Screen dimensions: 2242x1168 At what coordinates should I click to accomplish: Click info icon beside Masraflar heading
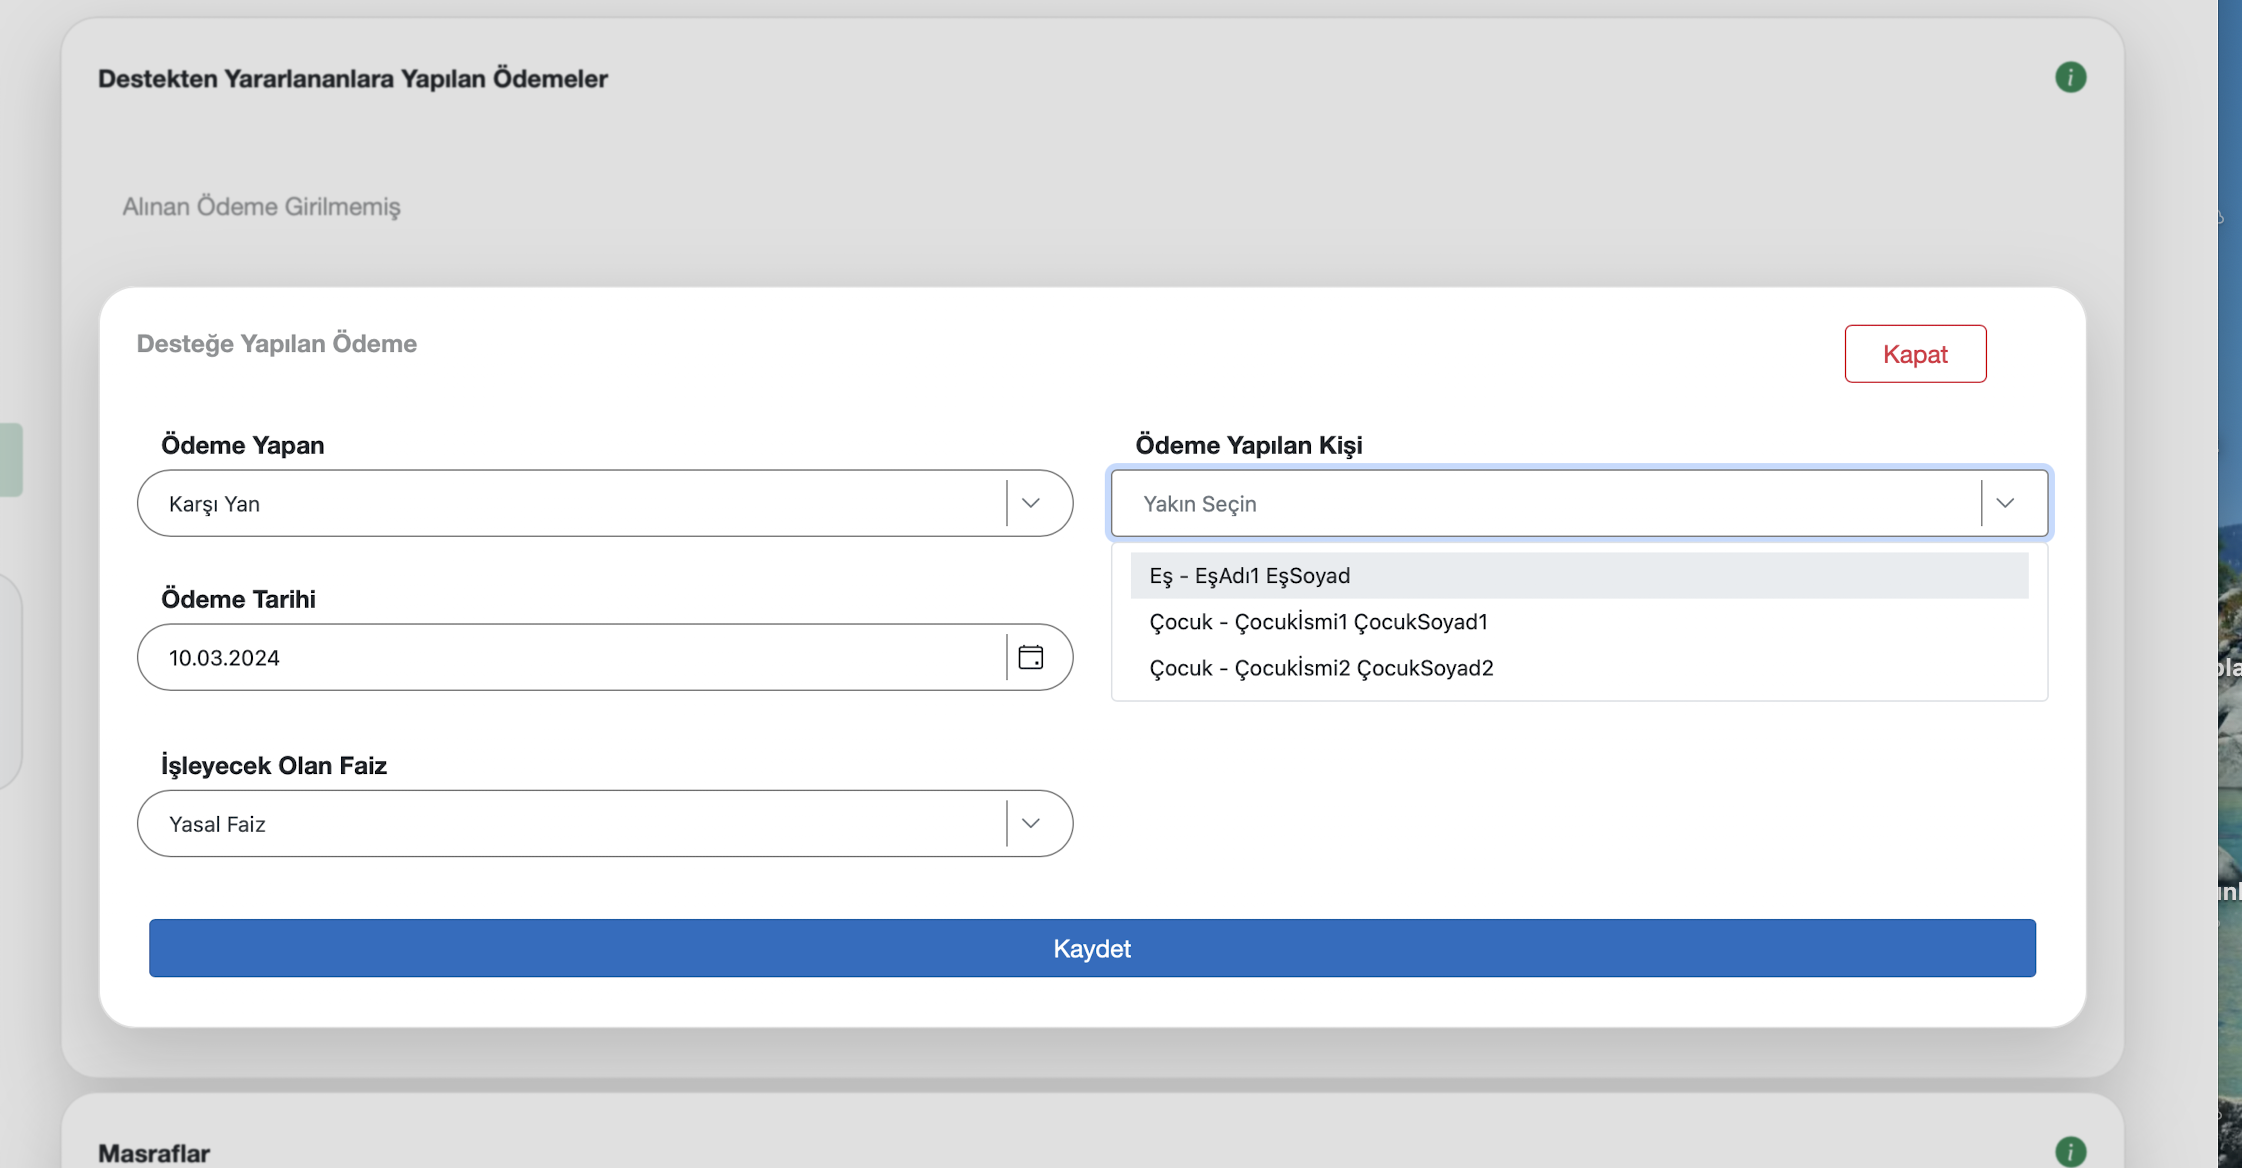(x=2070, y=1151)
